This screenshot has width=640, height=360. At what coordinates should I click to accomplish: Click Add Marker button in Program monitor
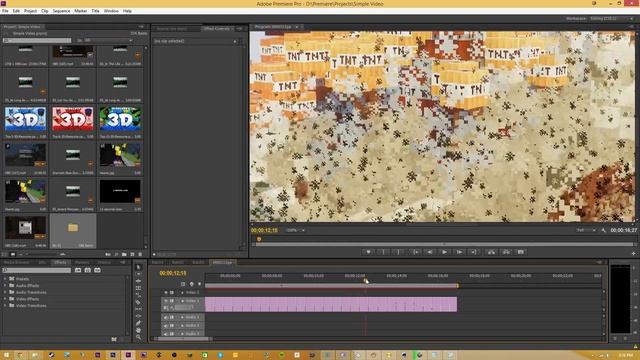(x=368, y=252)
